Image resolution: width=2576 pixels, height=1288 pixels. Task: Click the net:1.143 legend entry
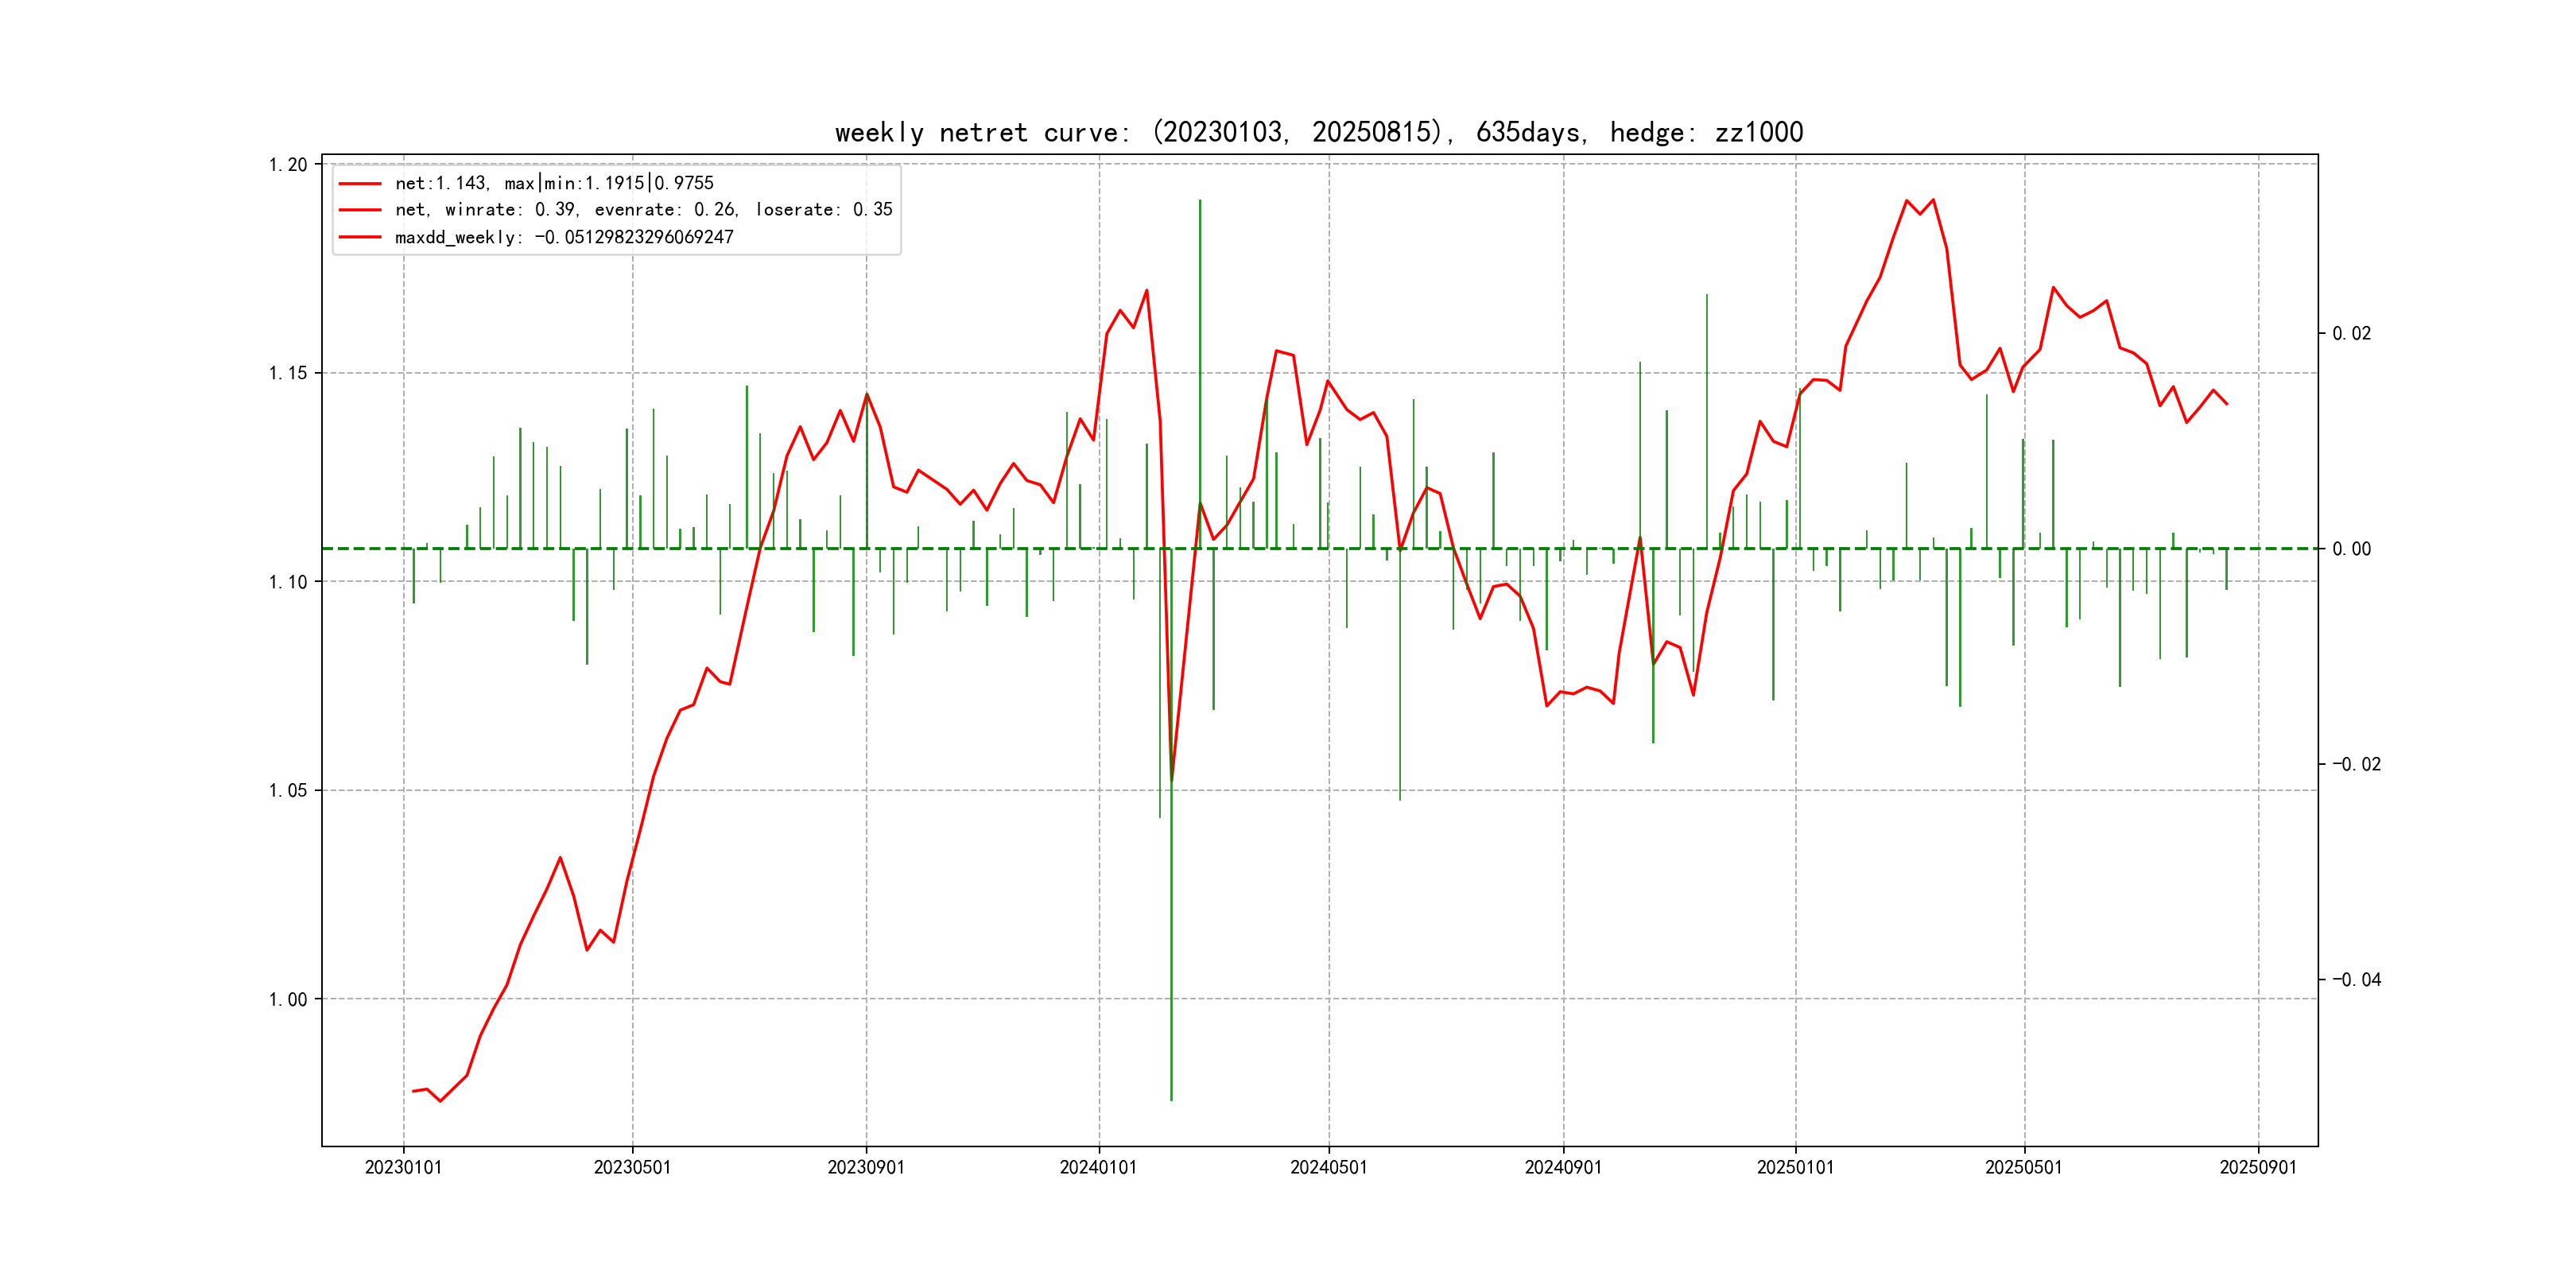[554, 183]
